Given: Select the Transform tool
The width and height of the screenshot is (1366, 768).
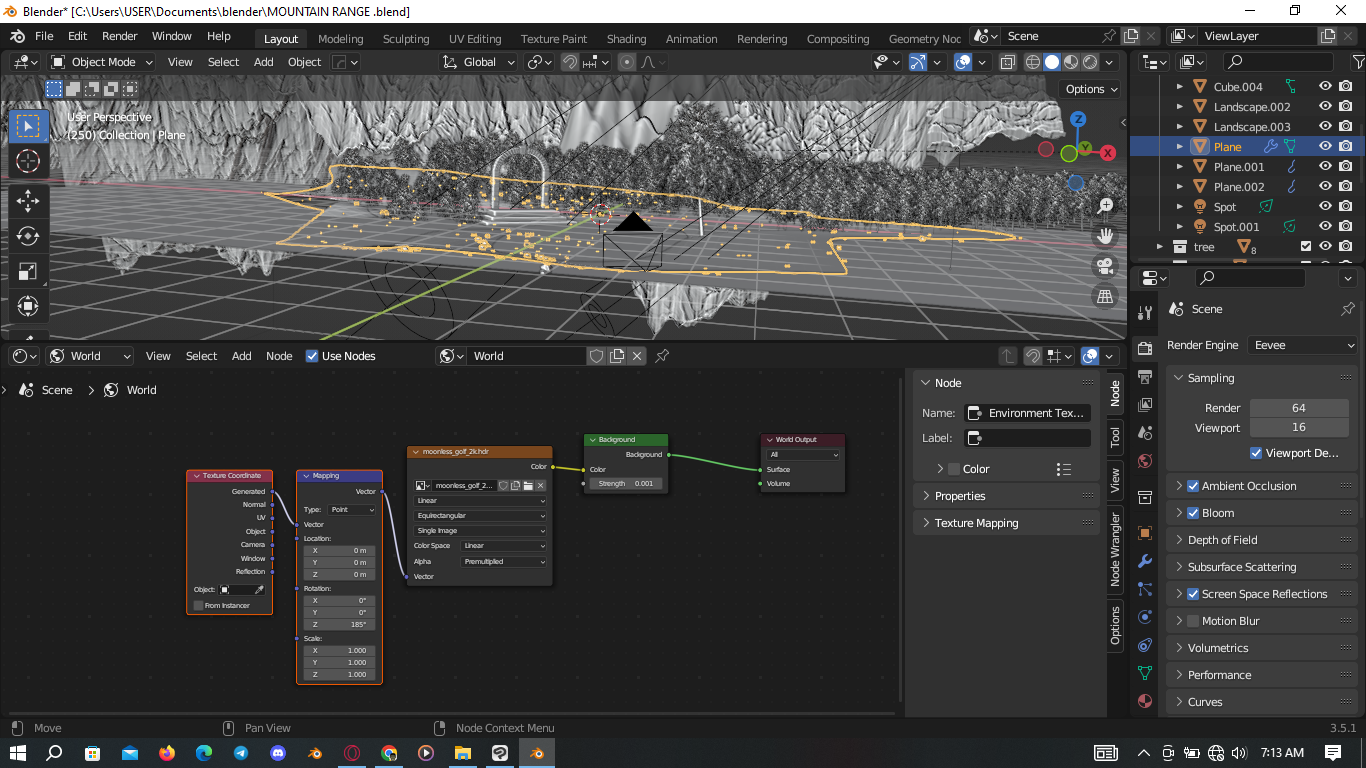Looking at the screenshot, I should 28,306.
